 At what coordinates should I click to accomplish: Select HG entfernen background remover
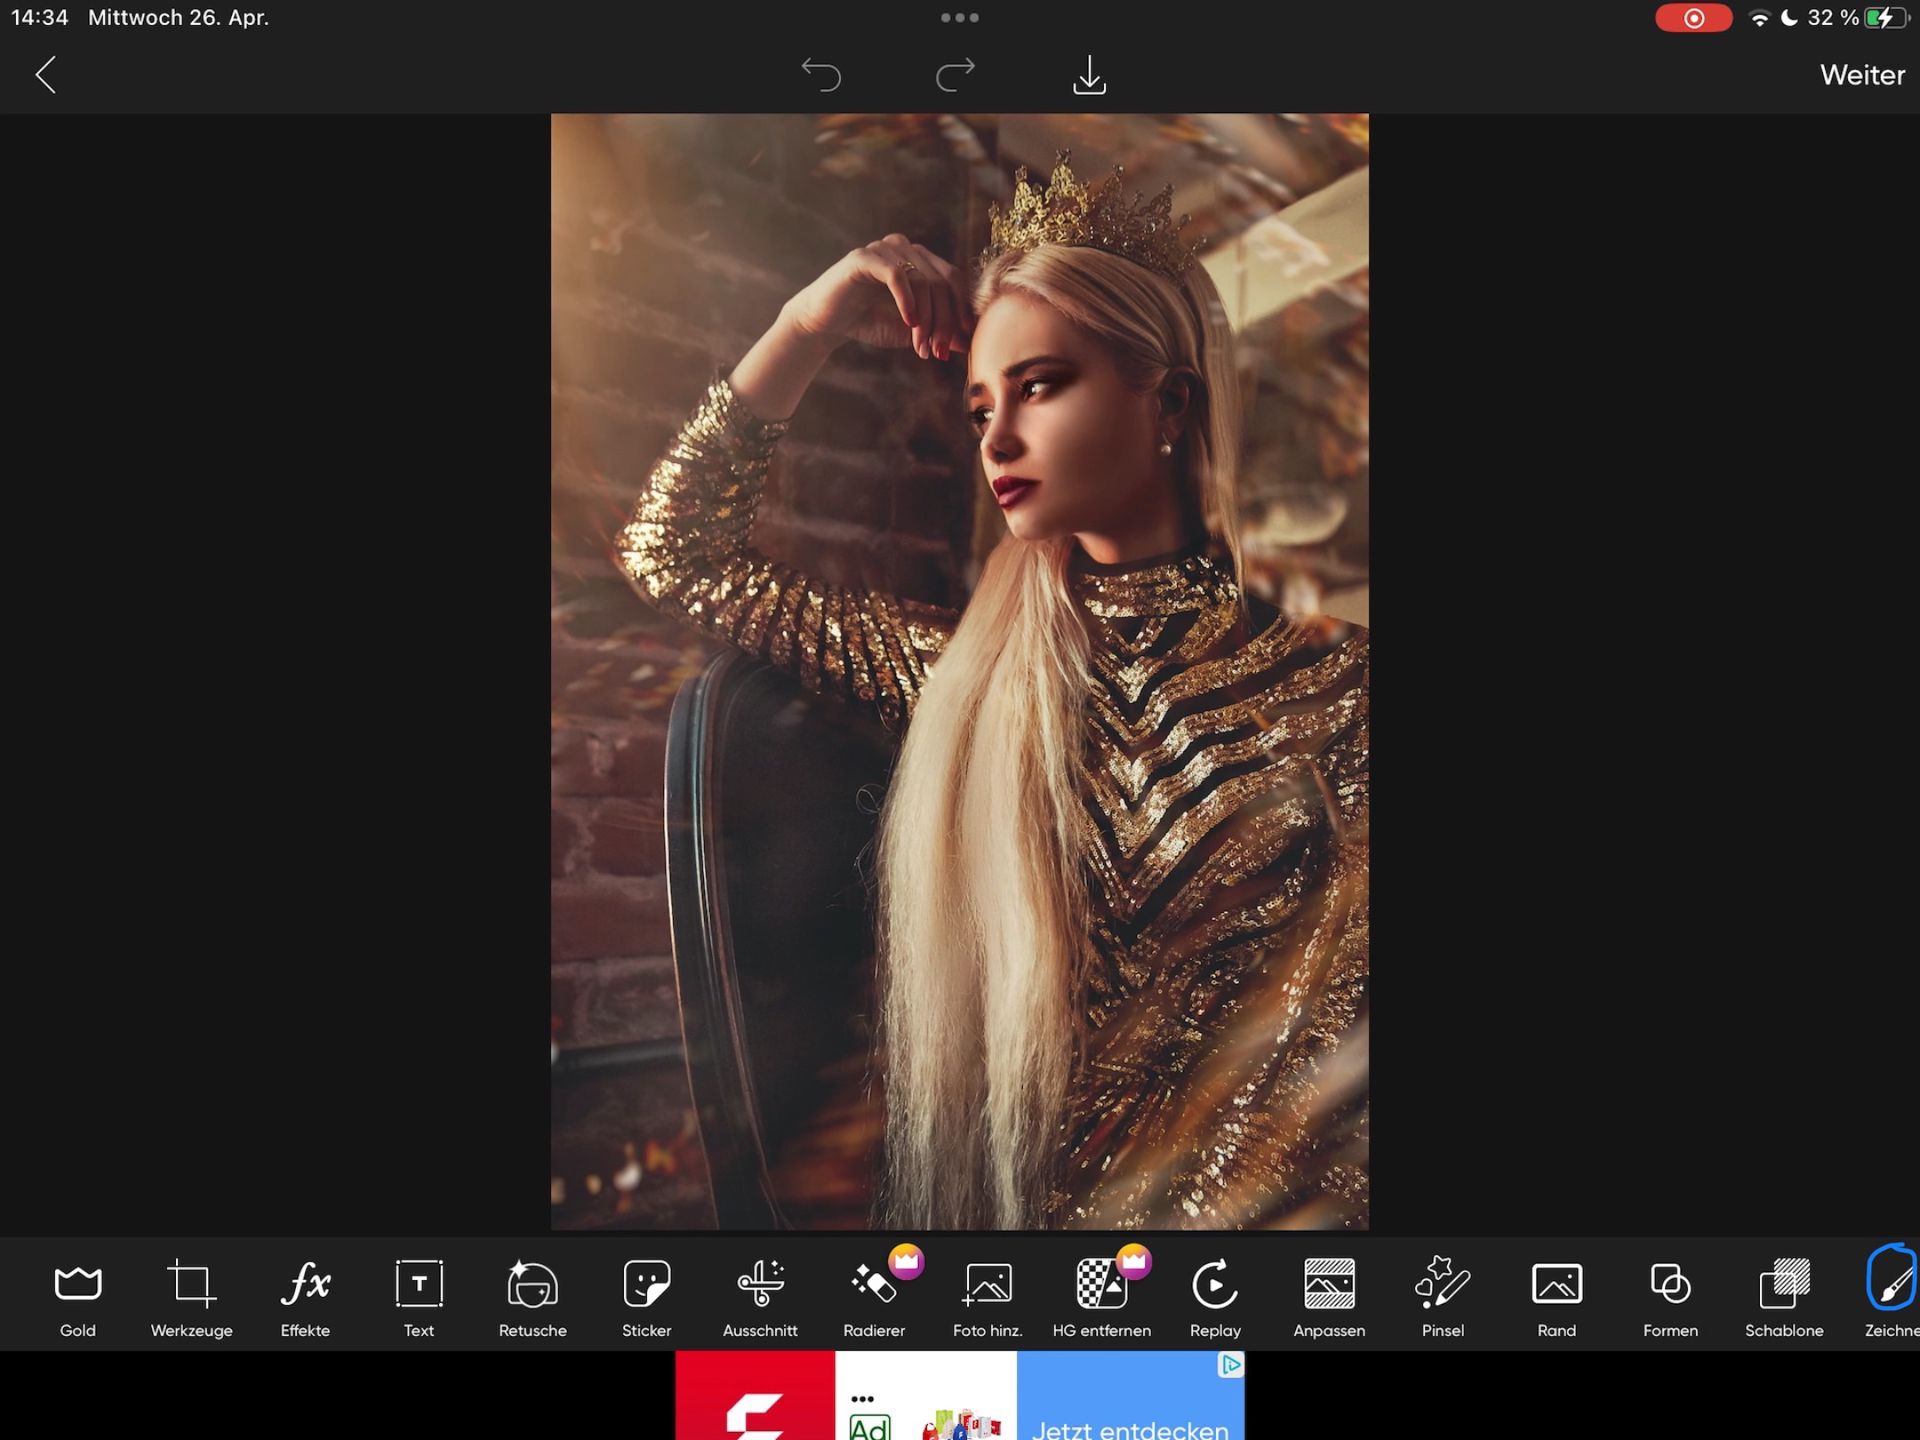pos(1101,1296)
